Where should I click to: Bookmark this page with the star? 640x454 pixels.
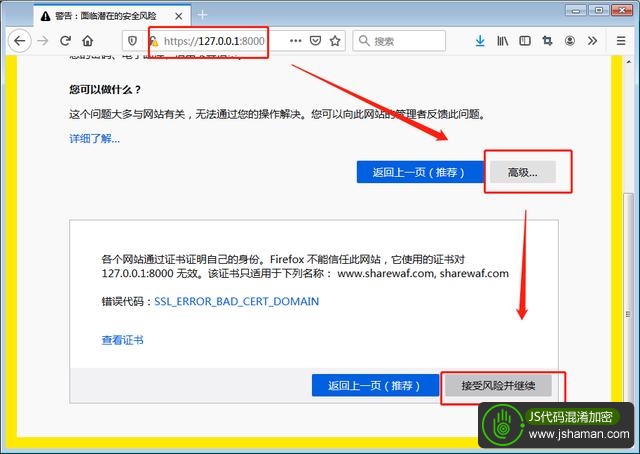click(335, 41)
